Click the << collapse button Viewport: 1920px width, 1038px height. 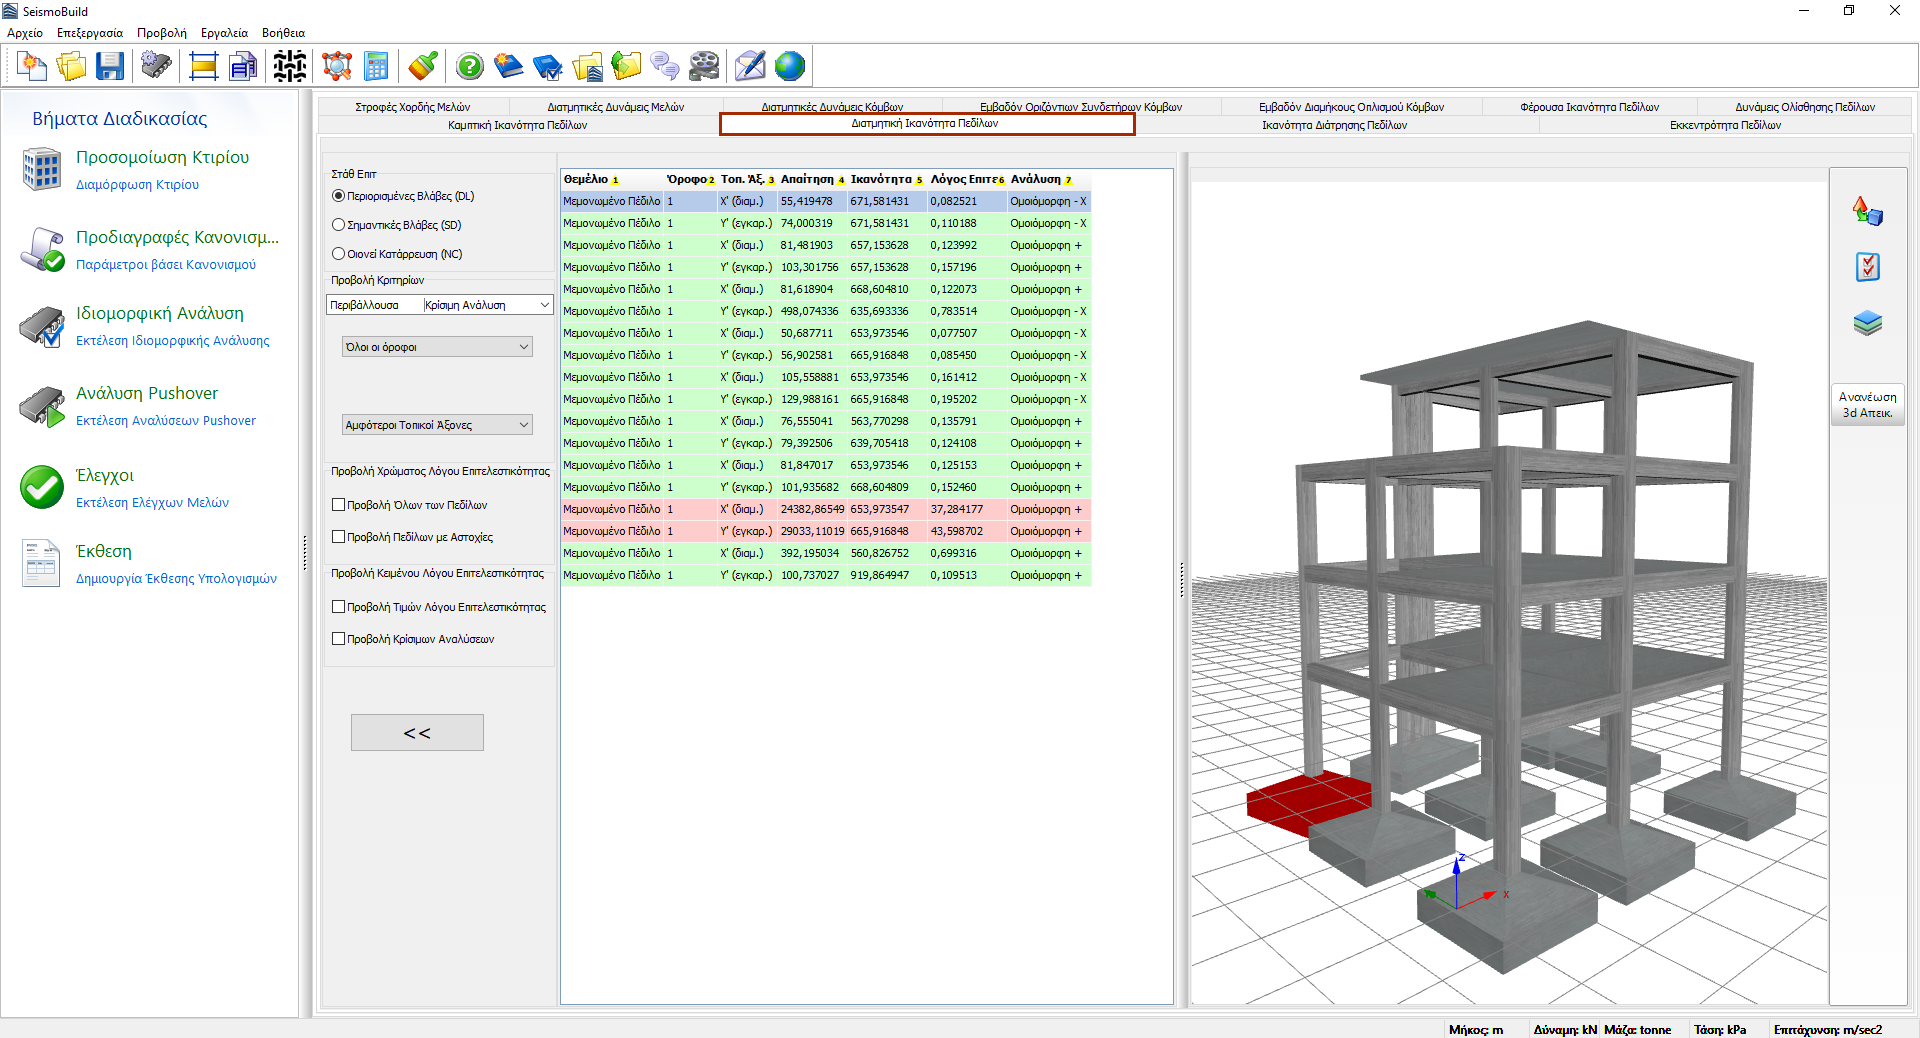[x=417, y=733]
